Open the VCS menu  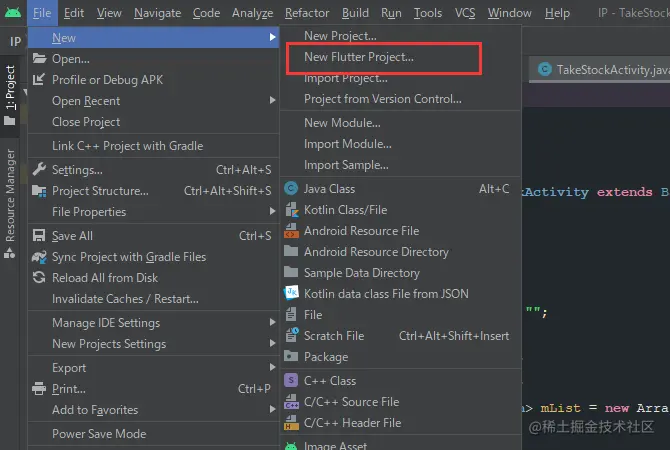click(465, 13)
